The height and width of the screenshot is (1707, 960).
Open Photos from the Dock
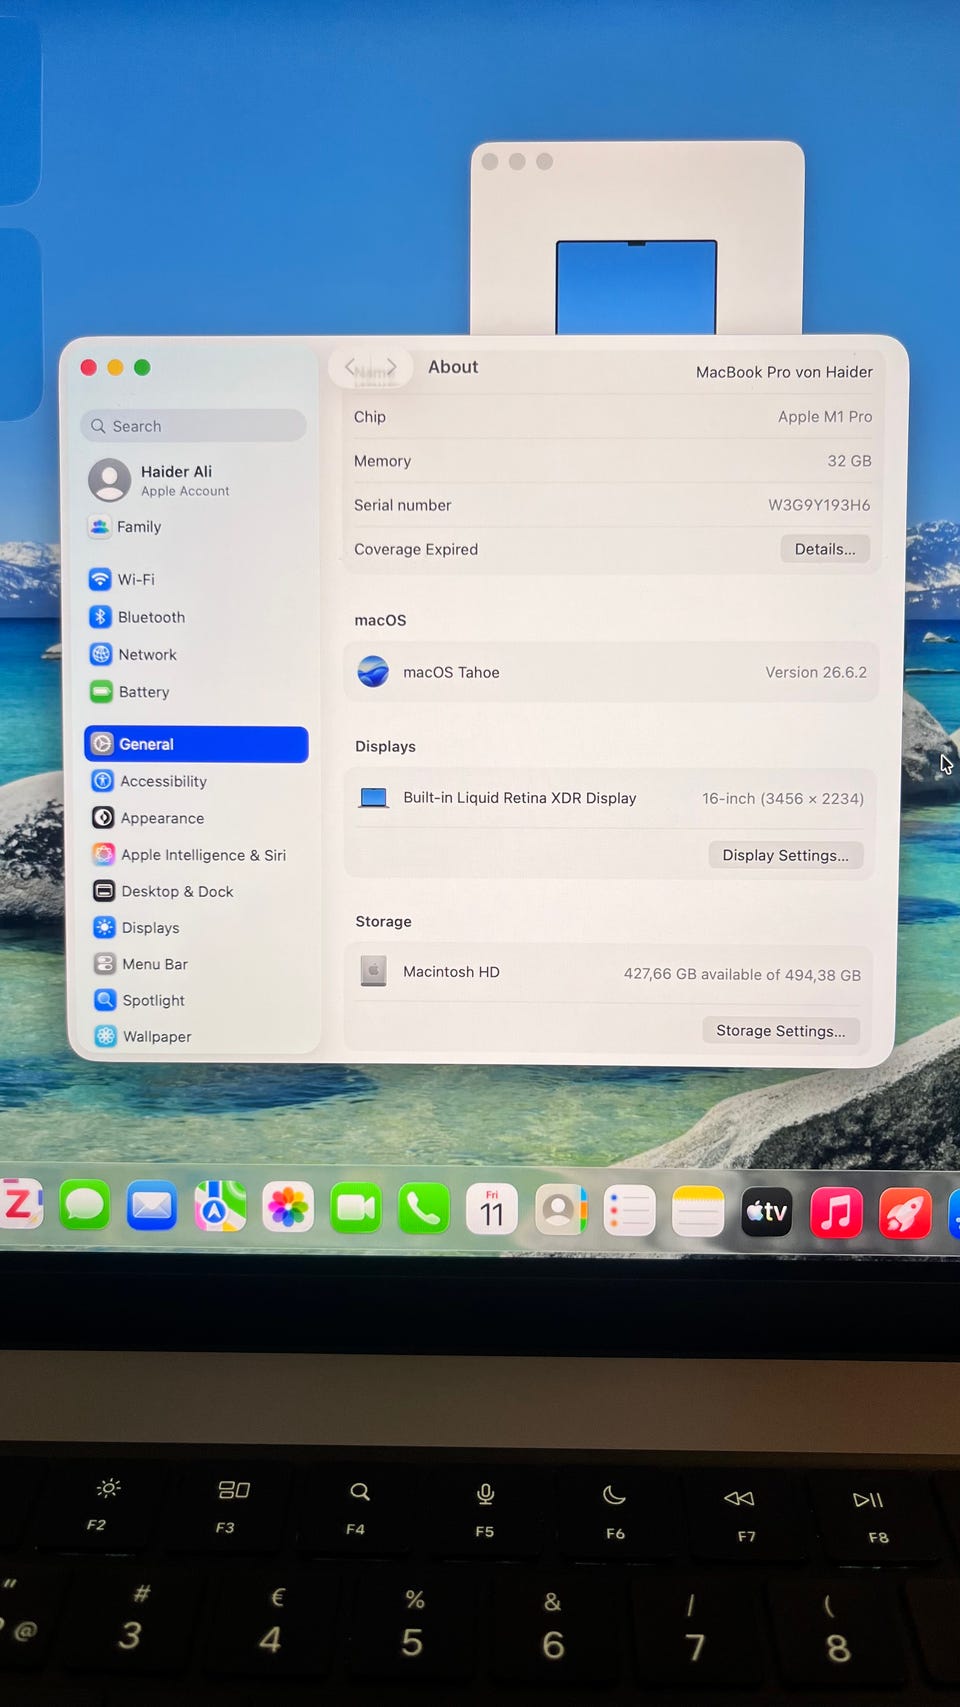pyautogui.click(x=288, y=1208)
